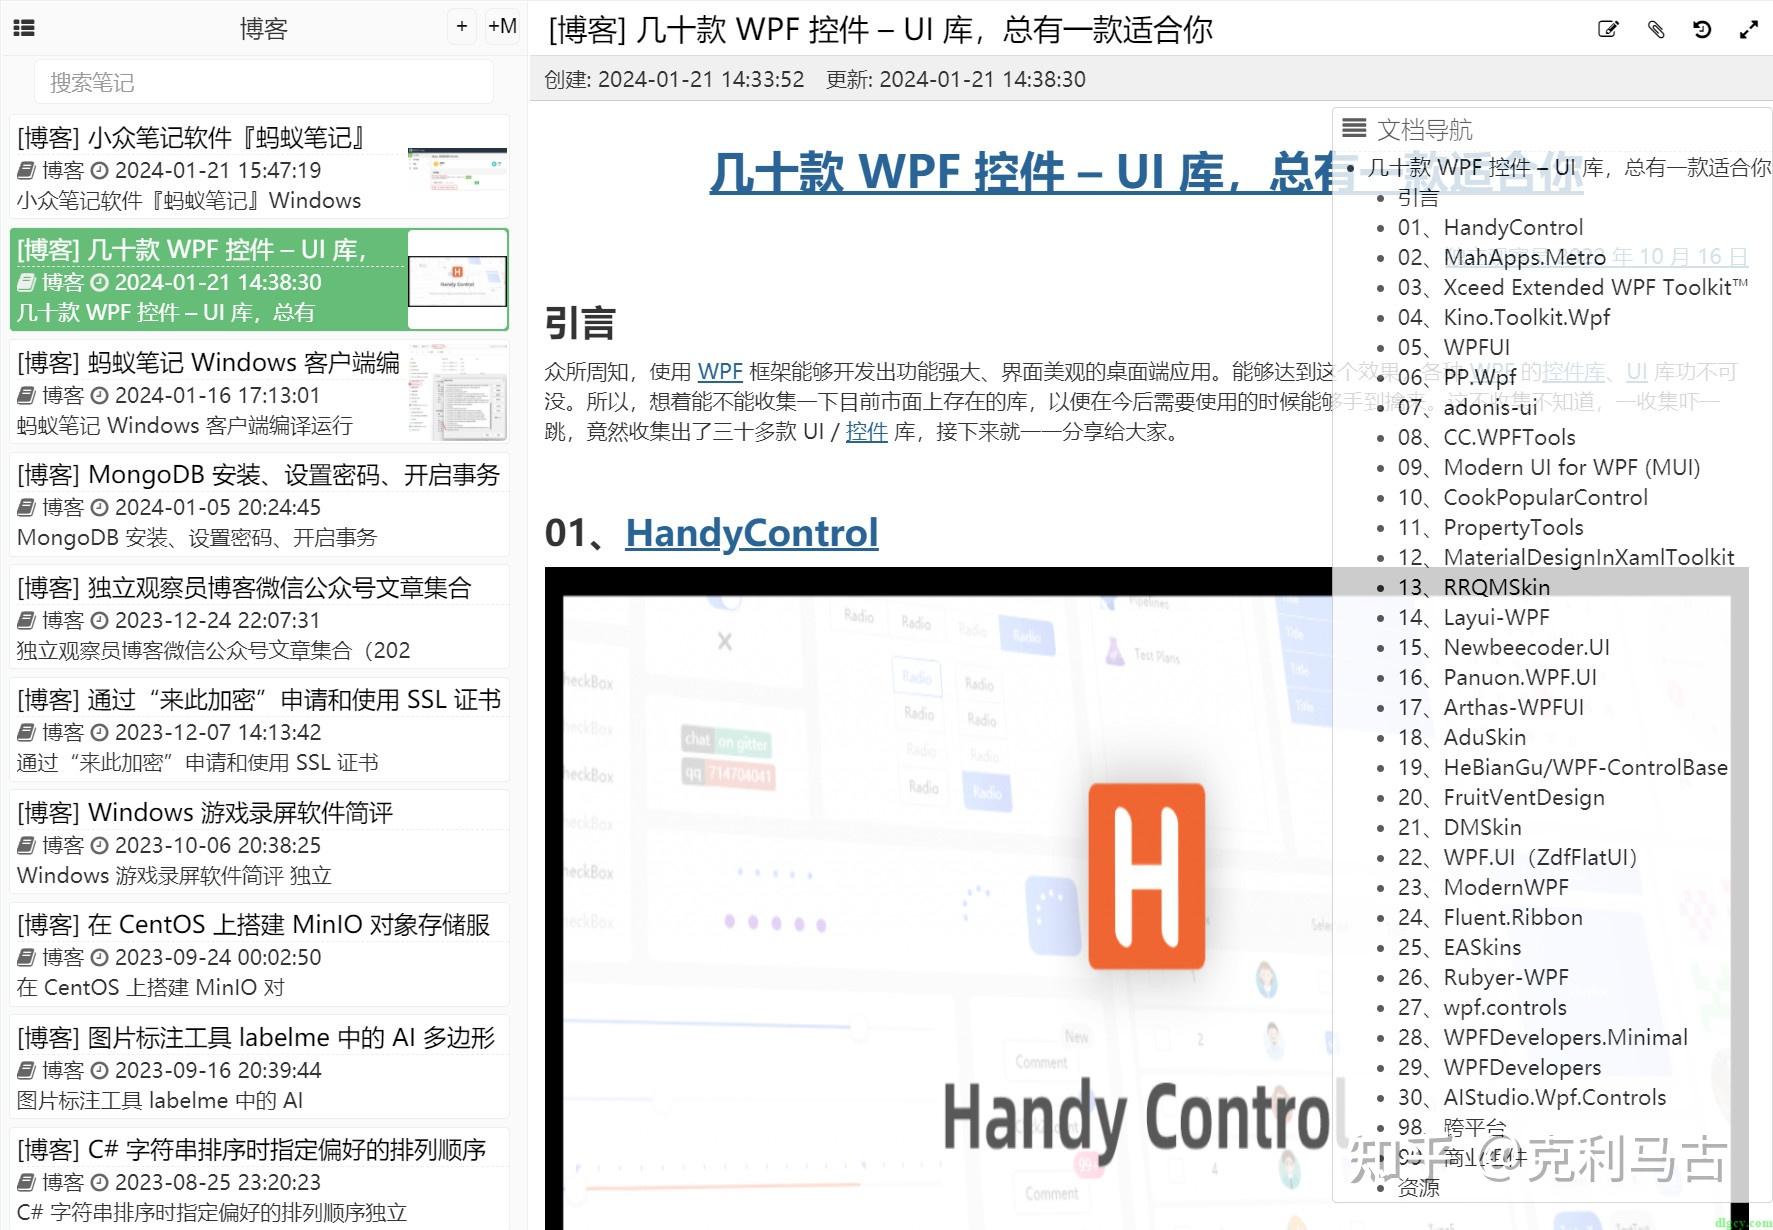Jump to 04、Kino.Toolkit.Wpf in outline

click(x=1504, y=318)
